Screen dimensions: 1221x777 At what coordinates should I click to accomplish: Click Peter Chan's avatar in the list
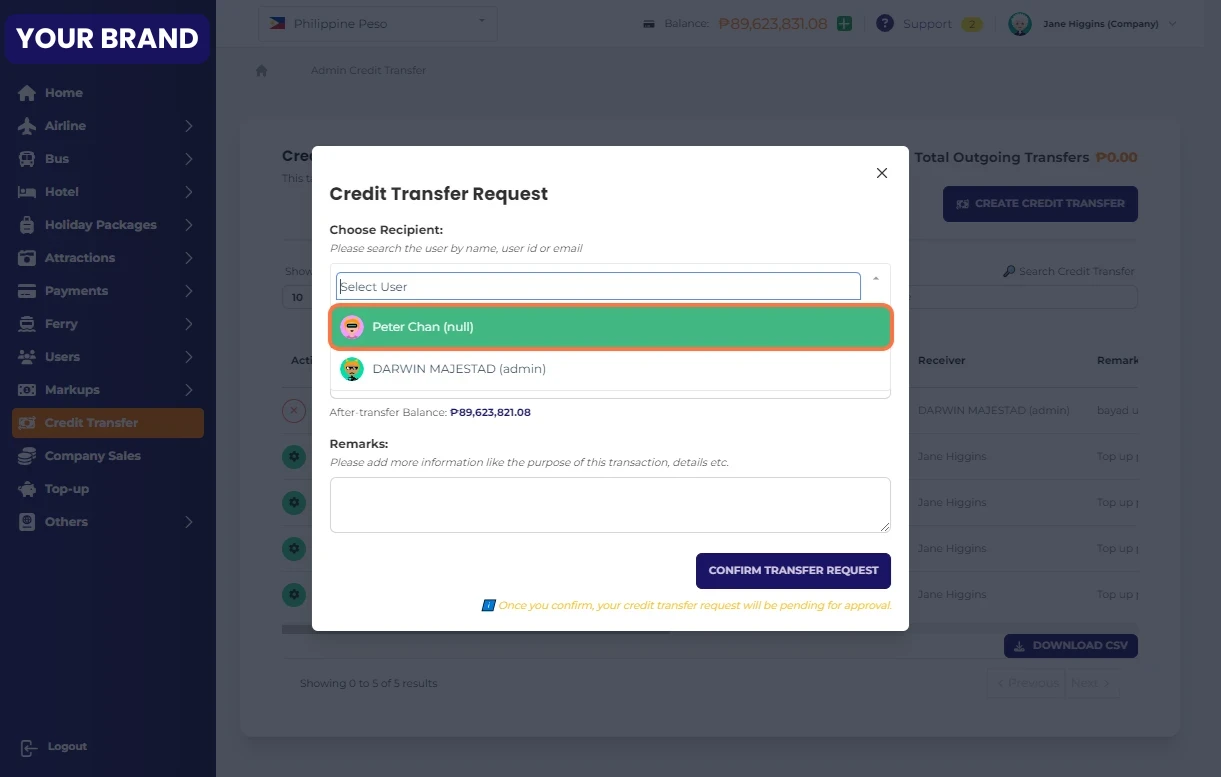click(x=352, y=327)
